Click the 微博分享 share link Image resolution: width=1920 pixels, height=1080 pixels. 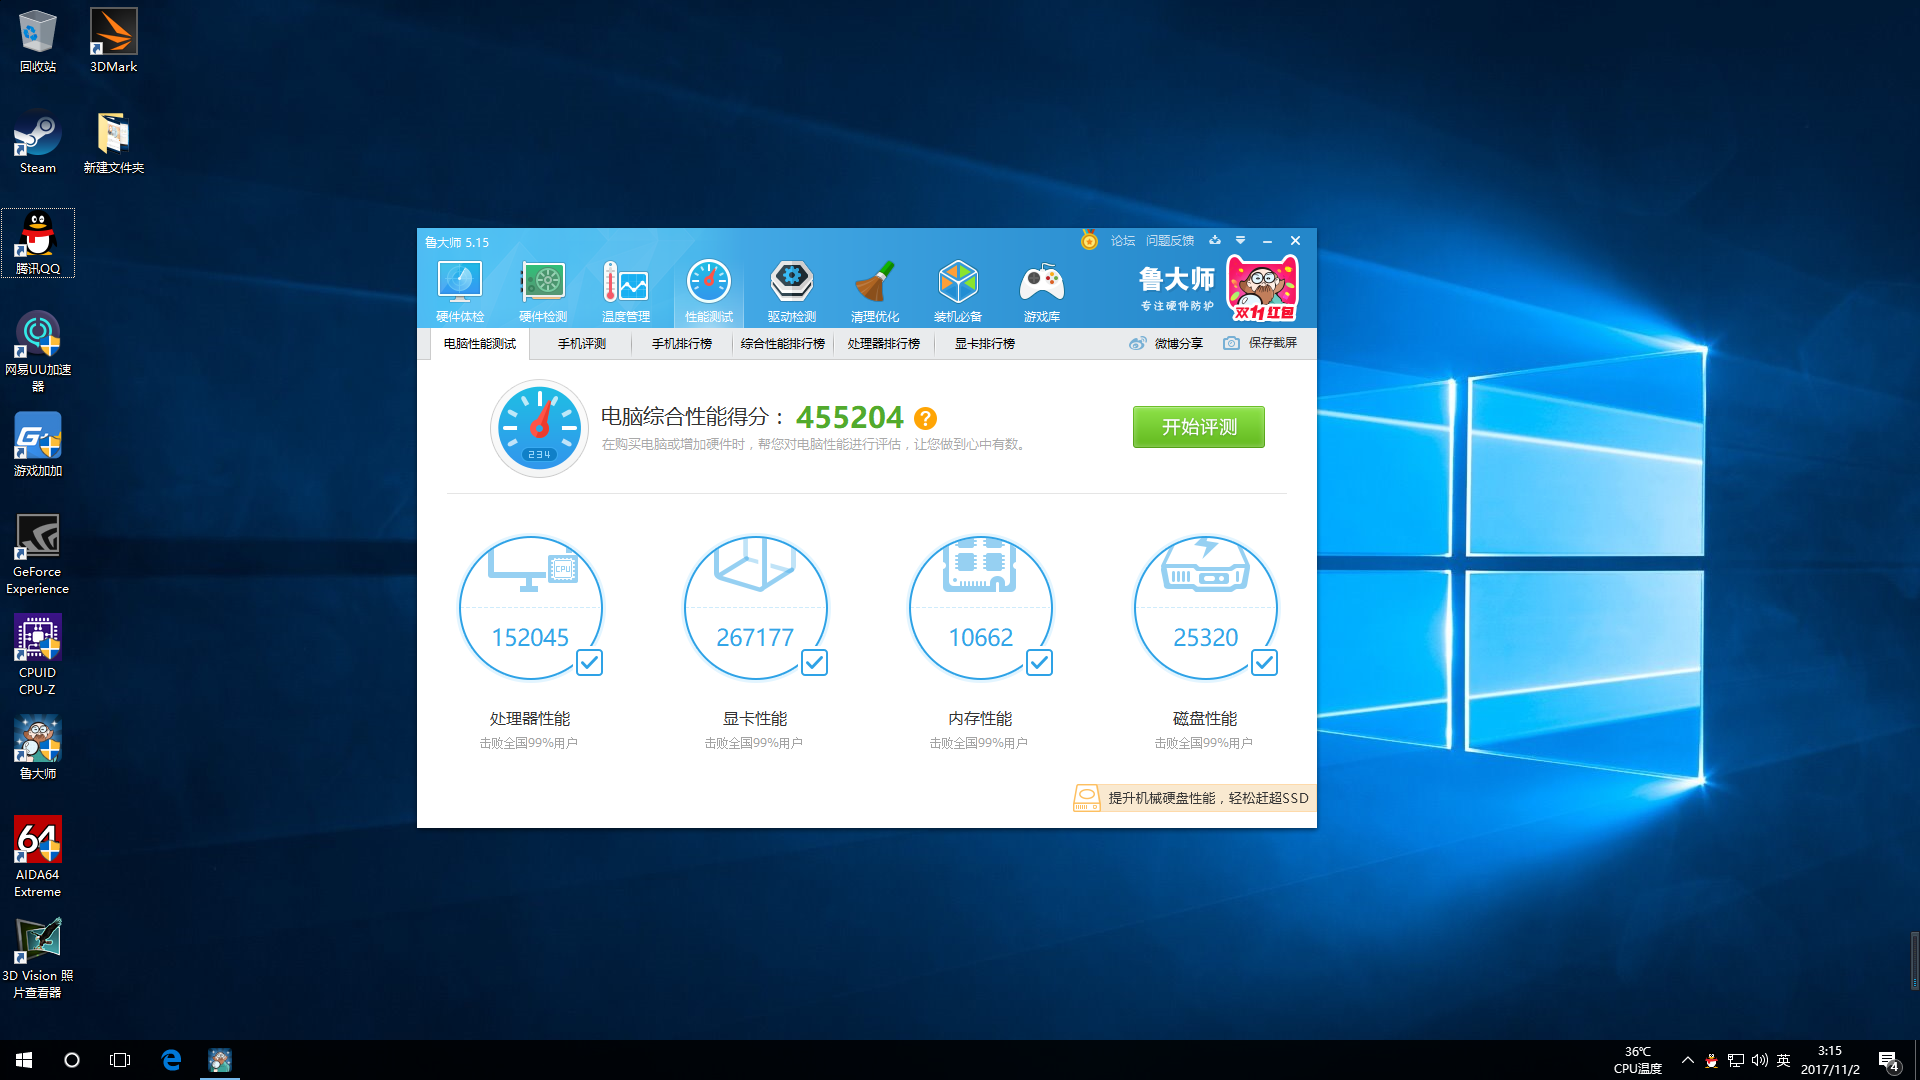point(1166,343)
